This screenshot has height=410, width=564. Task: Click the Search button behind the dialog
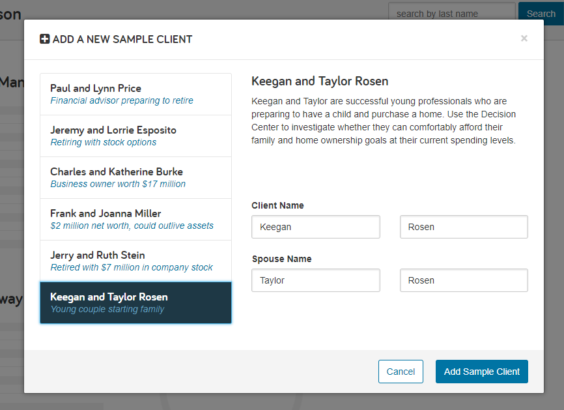(x=541, y=14)
